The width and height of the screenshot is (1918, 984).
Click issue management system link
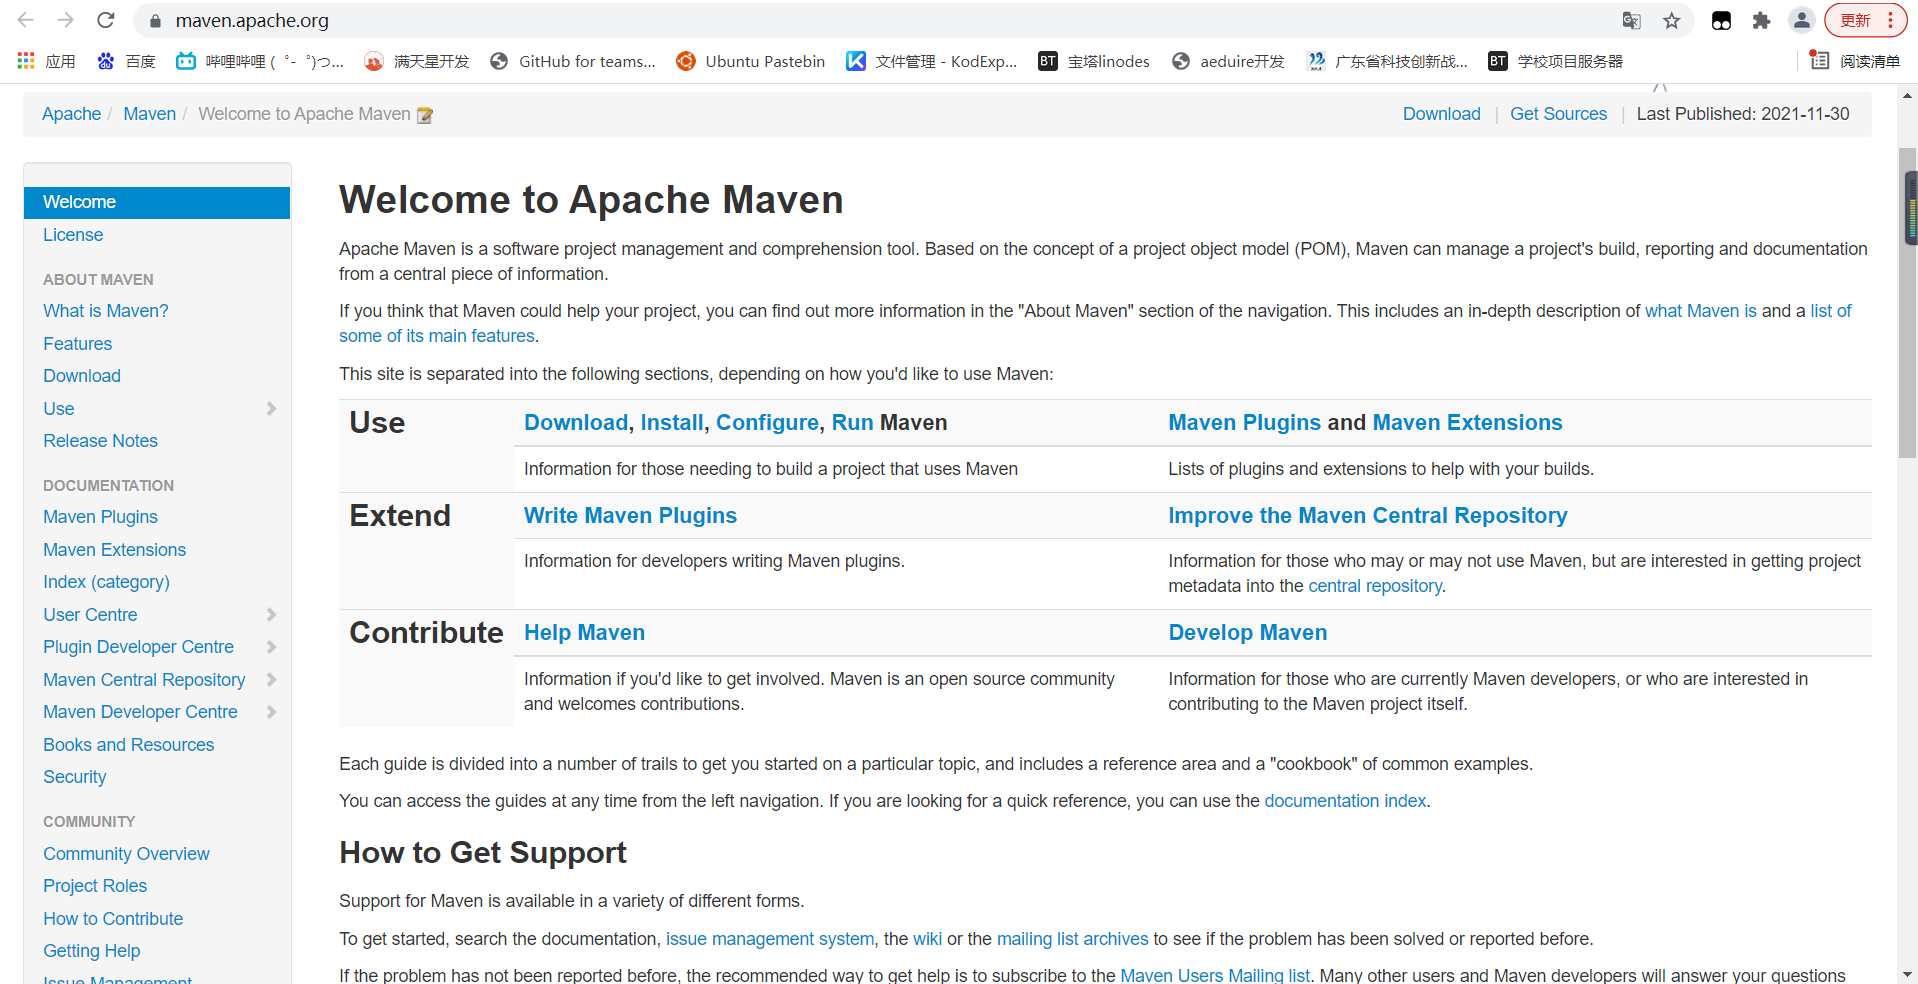point(770,939)
